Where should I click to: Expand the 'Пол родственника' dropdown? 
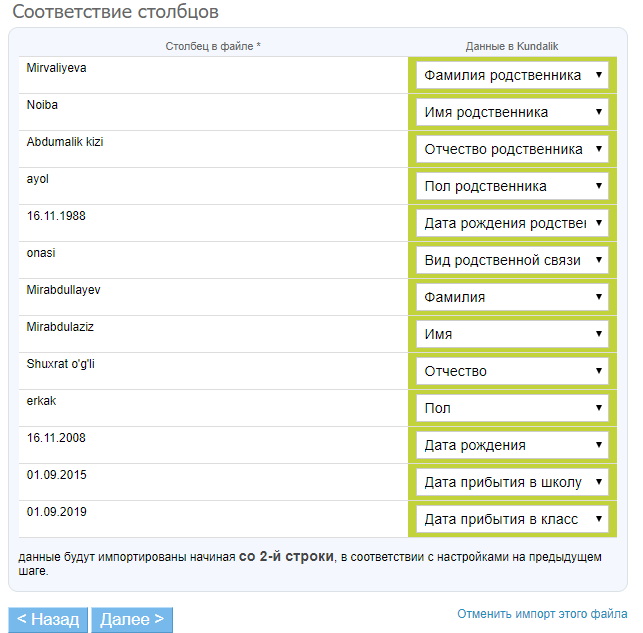512,186
